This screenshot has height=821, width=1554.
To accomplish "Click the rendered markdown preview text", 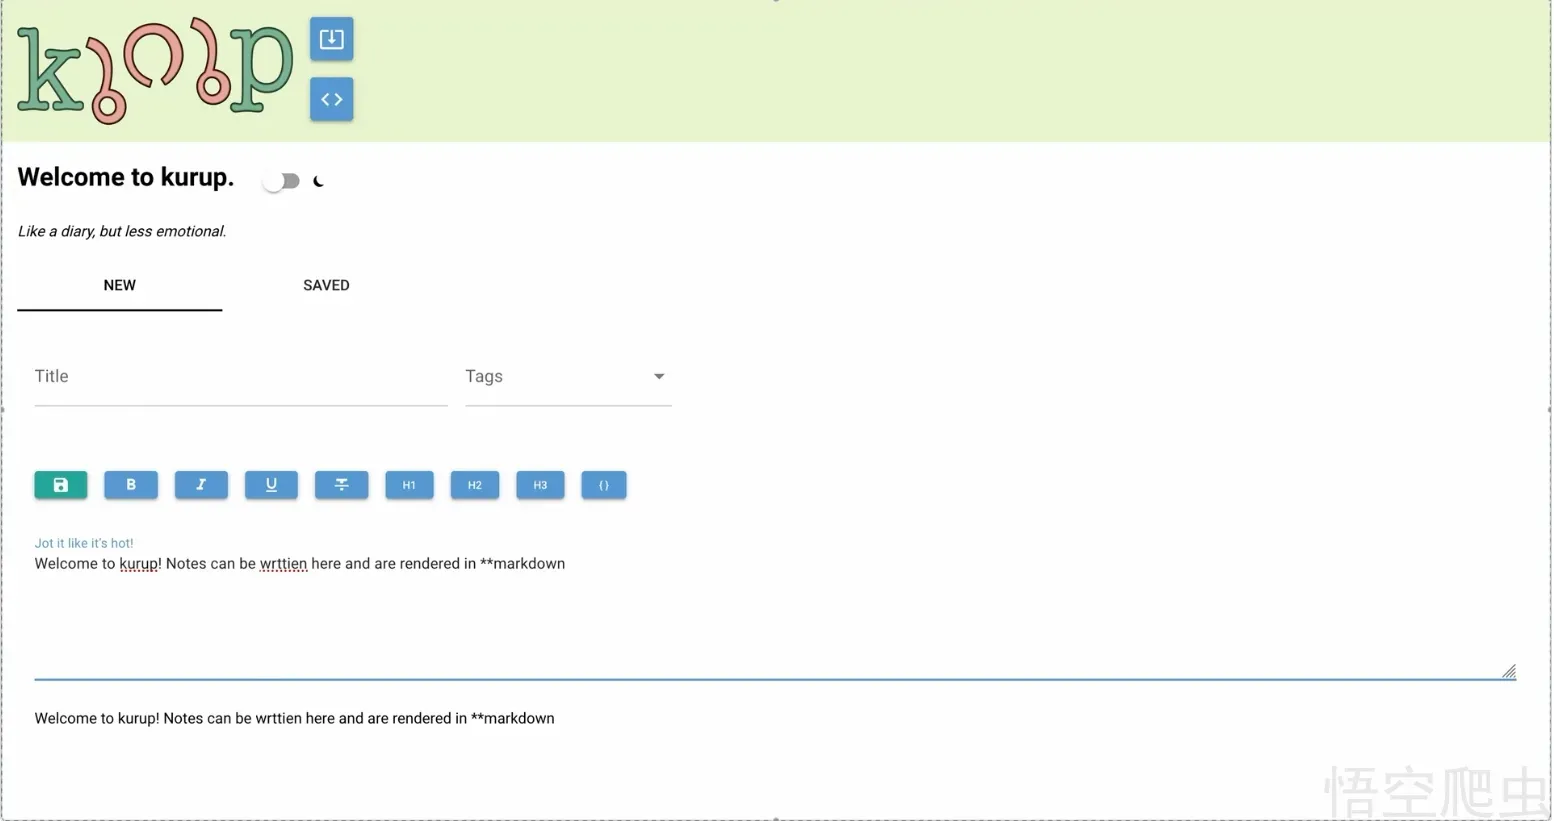I will (x=294, y=718).
